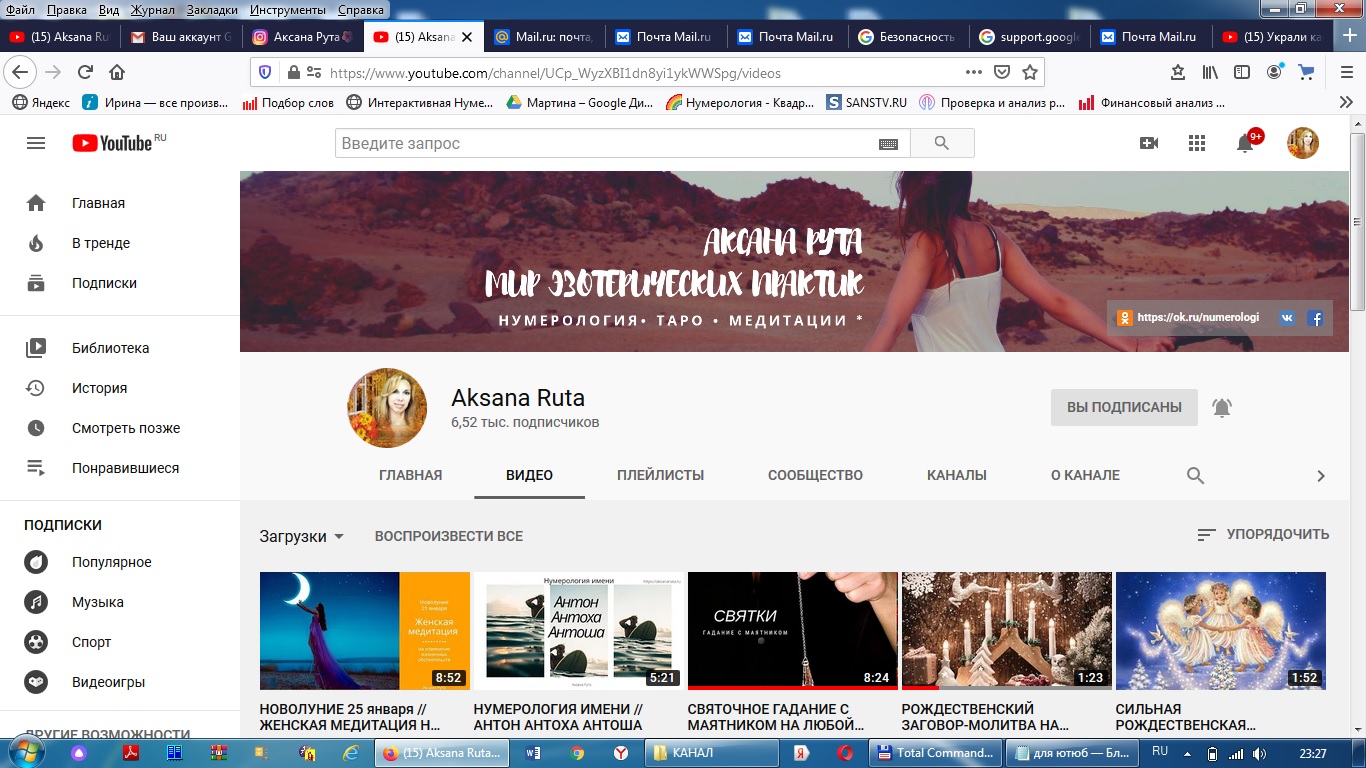Click the Firefox address bar URL
The image size is (1366, 768).
[x=555, y=73]
